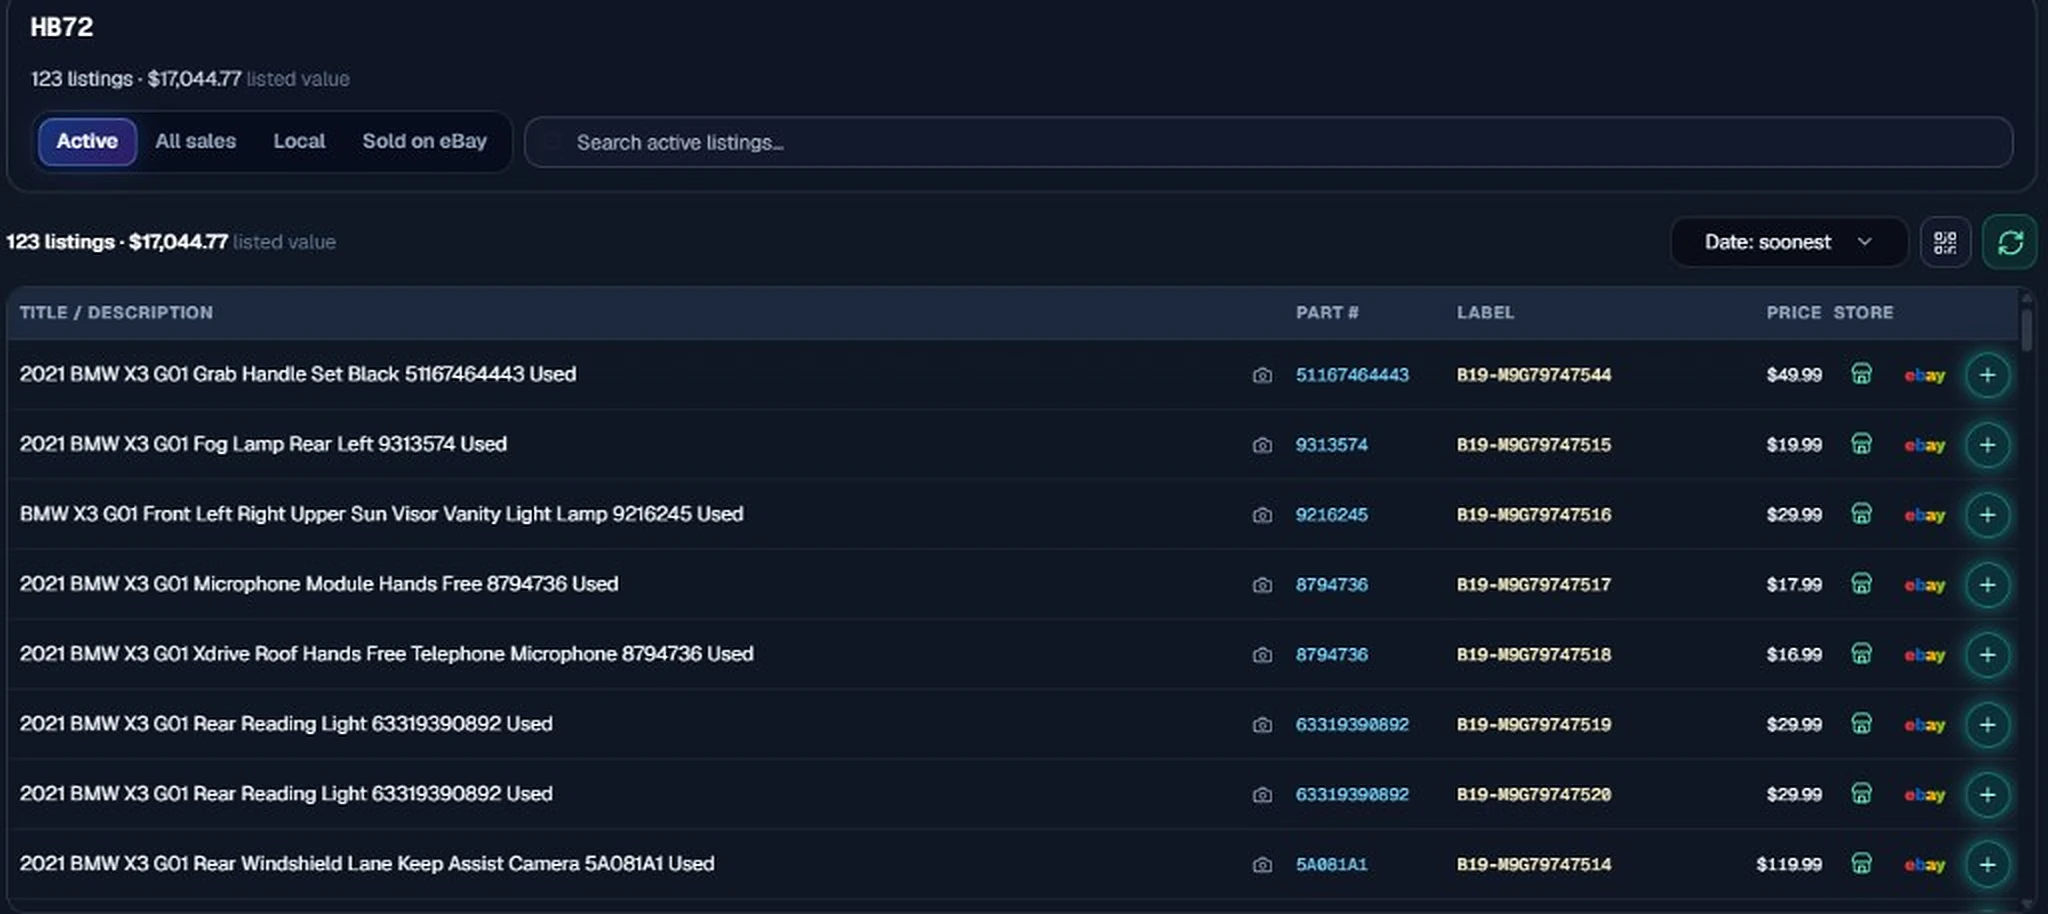
Task: Click store icon for Lane Keep Assist Camera row
Action: click(x=1861, y=864)
